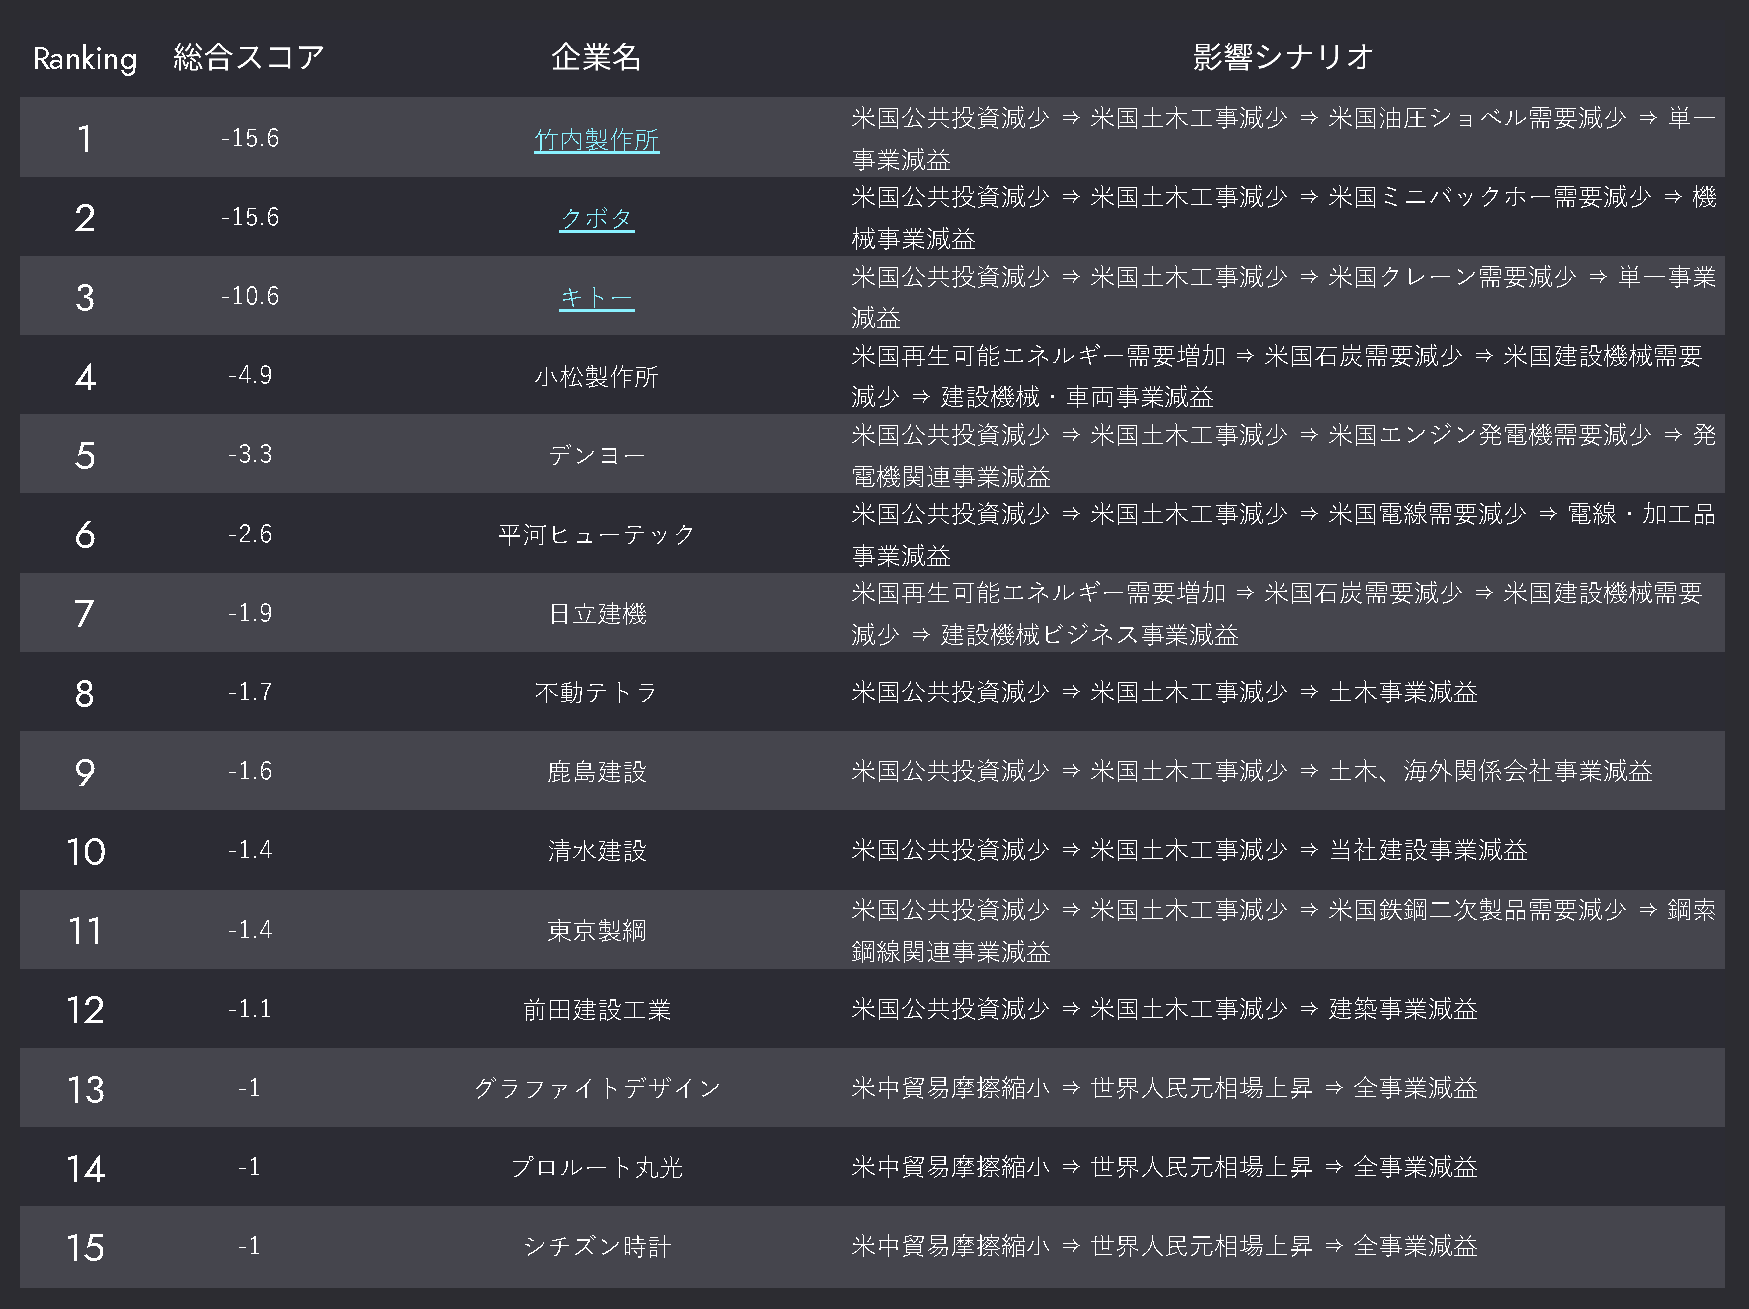1749x1309 pixels.
Task: Click ranking number 3
Action: pos(85,297)
